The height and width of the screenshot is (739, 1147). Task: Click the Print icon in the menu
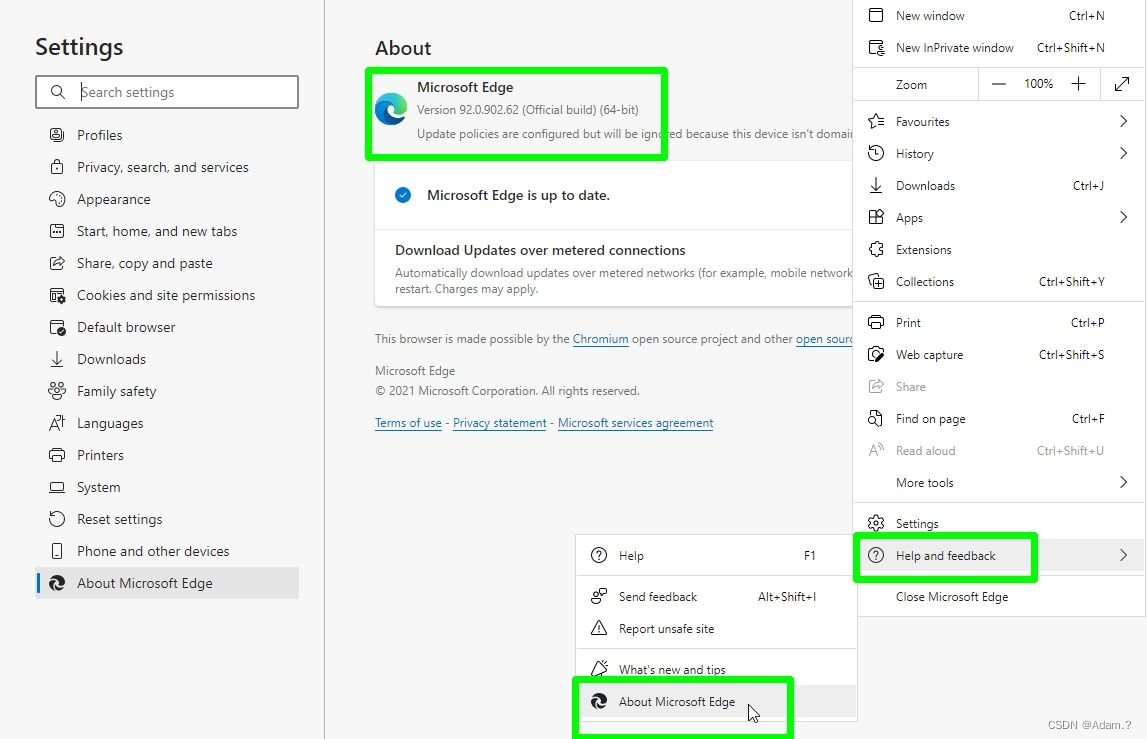click(x=876, y=323)
